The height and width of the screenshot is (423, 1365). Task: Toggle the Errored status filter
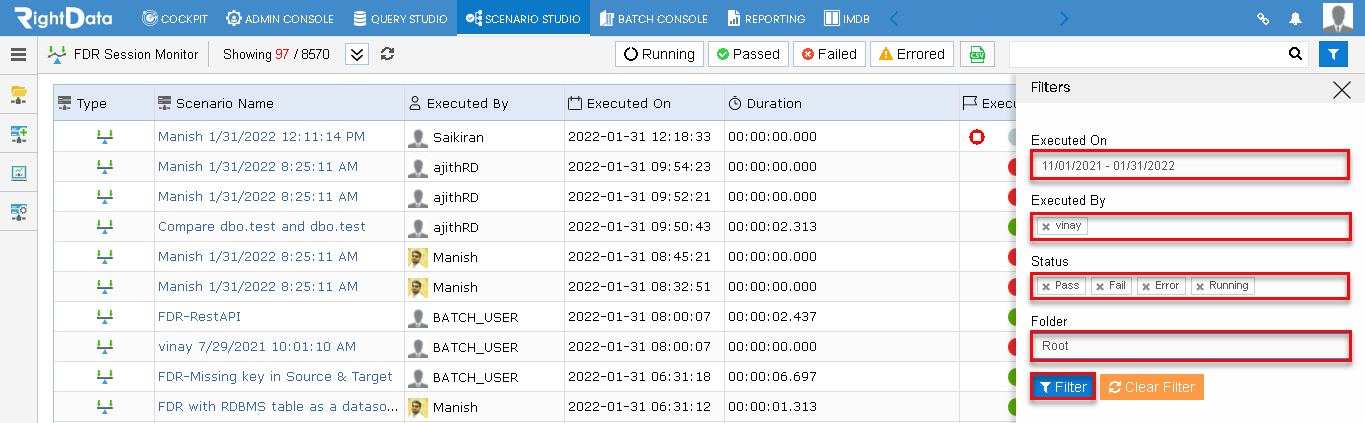[911, 54]
